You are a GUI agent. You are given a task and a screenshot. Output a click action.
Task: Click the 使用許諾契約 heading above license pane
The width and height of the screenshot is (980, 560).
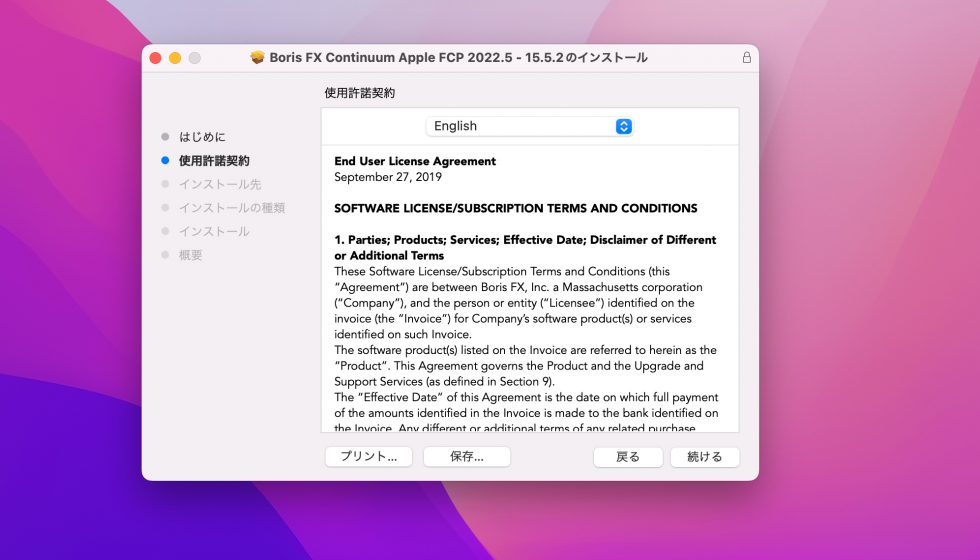[359, 93]
